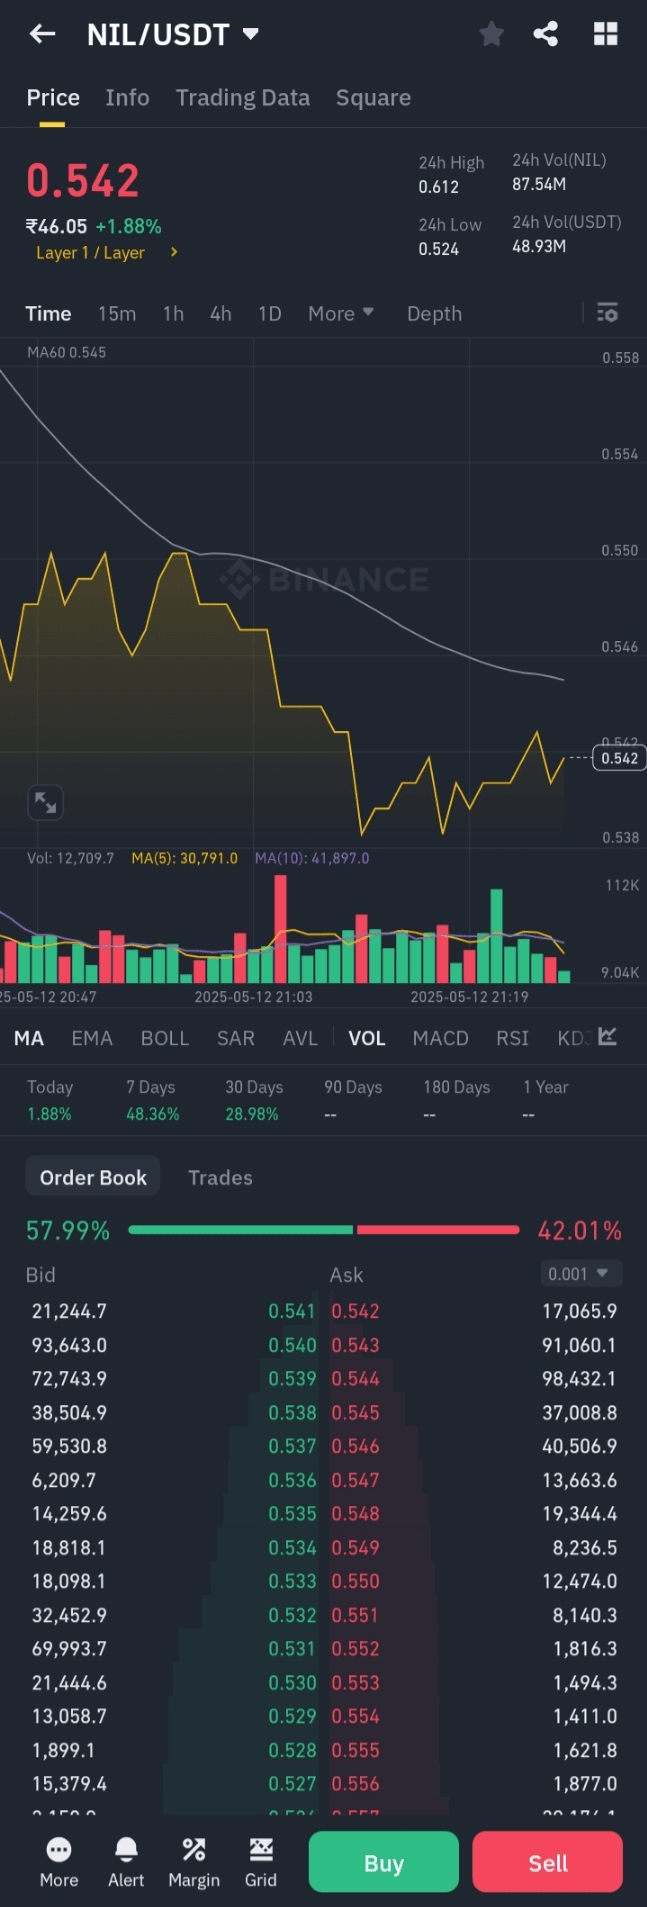
Task: Open the 0.001 price precision dropdown
Action: pyautogui.click(x=579, y=1273)
